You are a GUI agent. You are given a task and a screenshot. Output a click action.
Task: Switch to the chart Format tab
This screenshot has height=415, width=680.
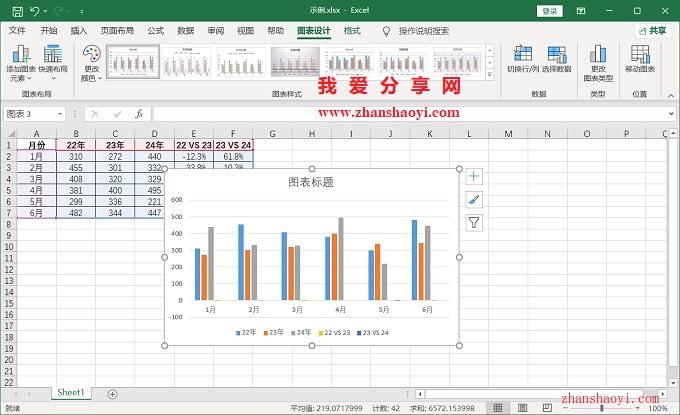352,31
